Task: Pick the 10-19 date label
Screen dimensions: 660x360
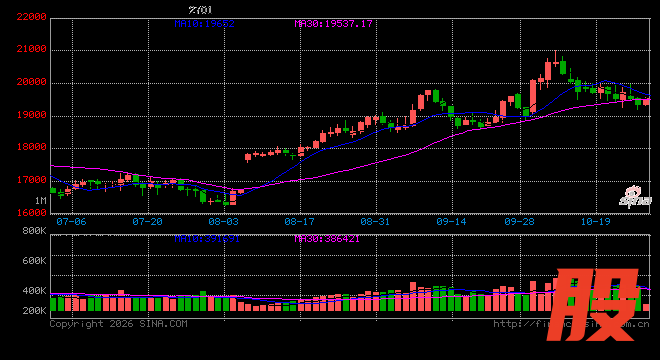Action: tap(596, 221)
